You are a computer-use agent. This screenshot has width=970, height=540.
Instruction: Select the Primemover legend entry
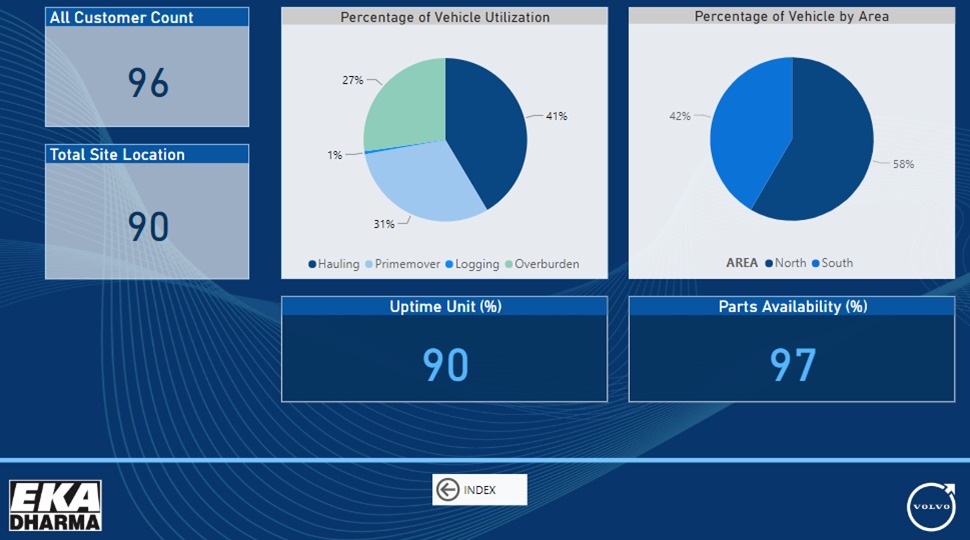(x=403, y=264)
